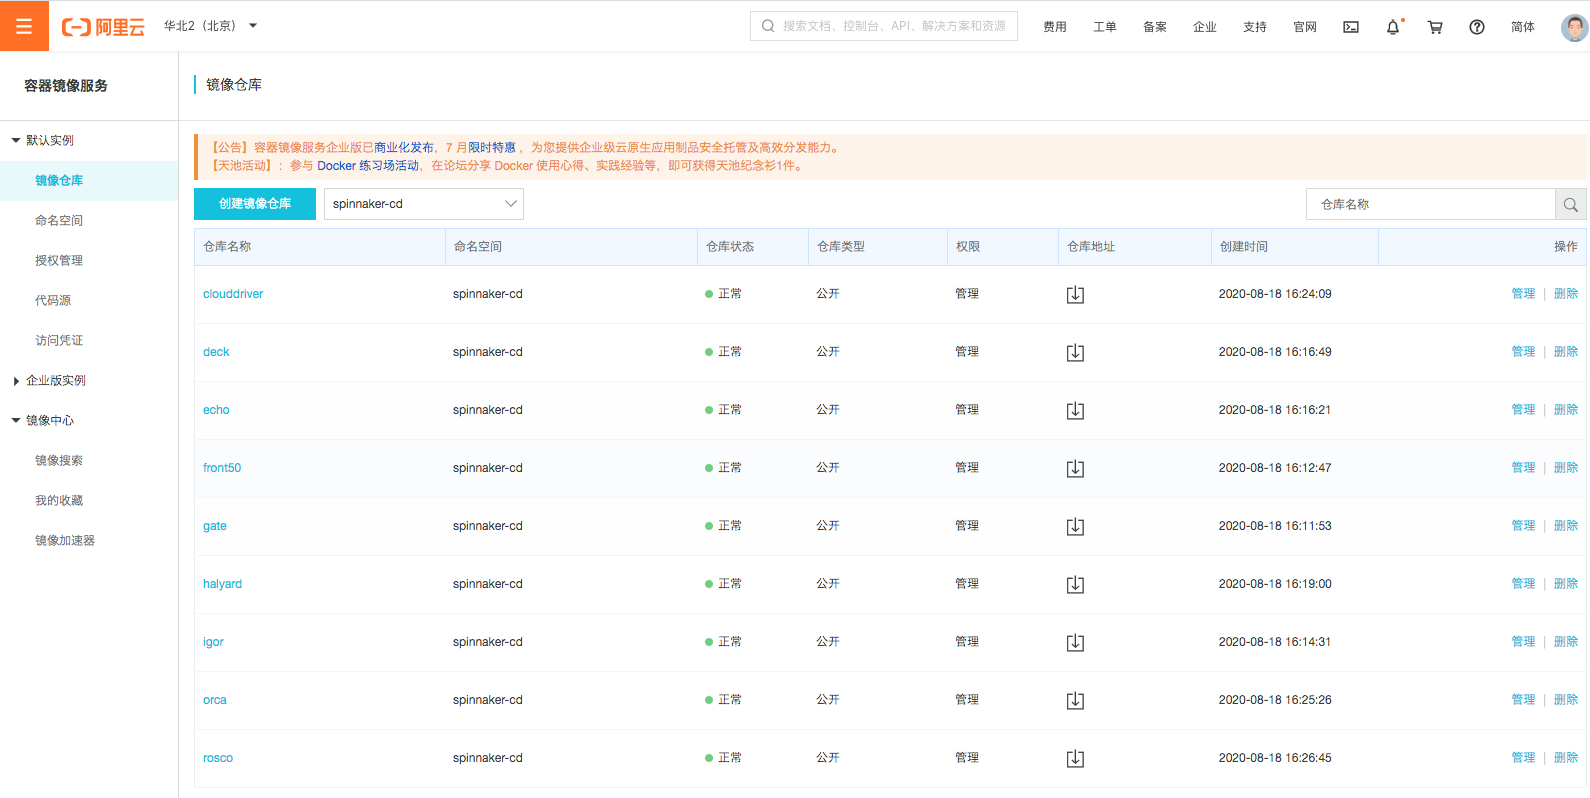Show repository address for echo
Screen dimensions: 1590x798
click(x=1075, y=410)
